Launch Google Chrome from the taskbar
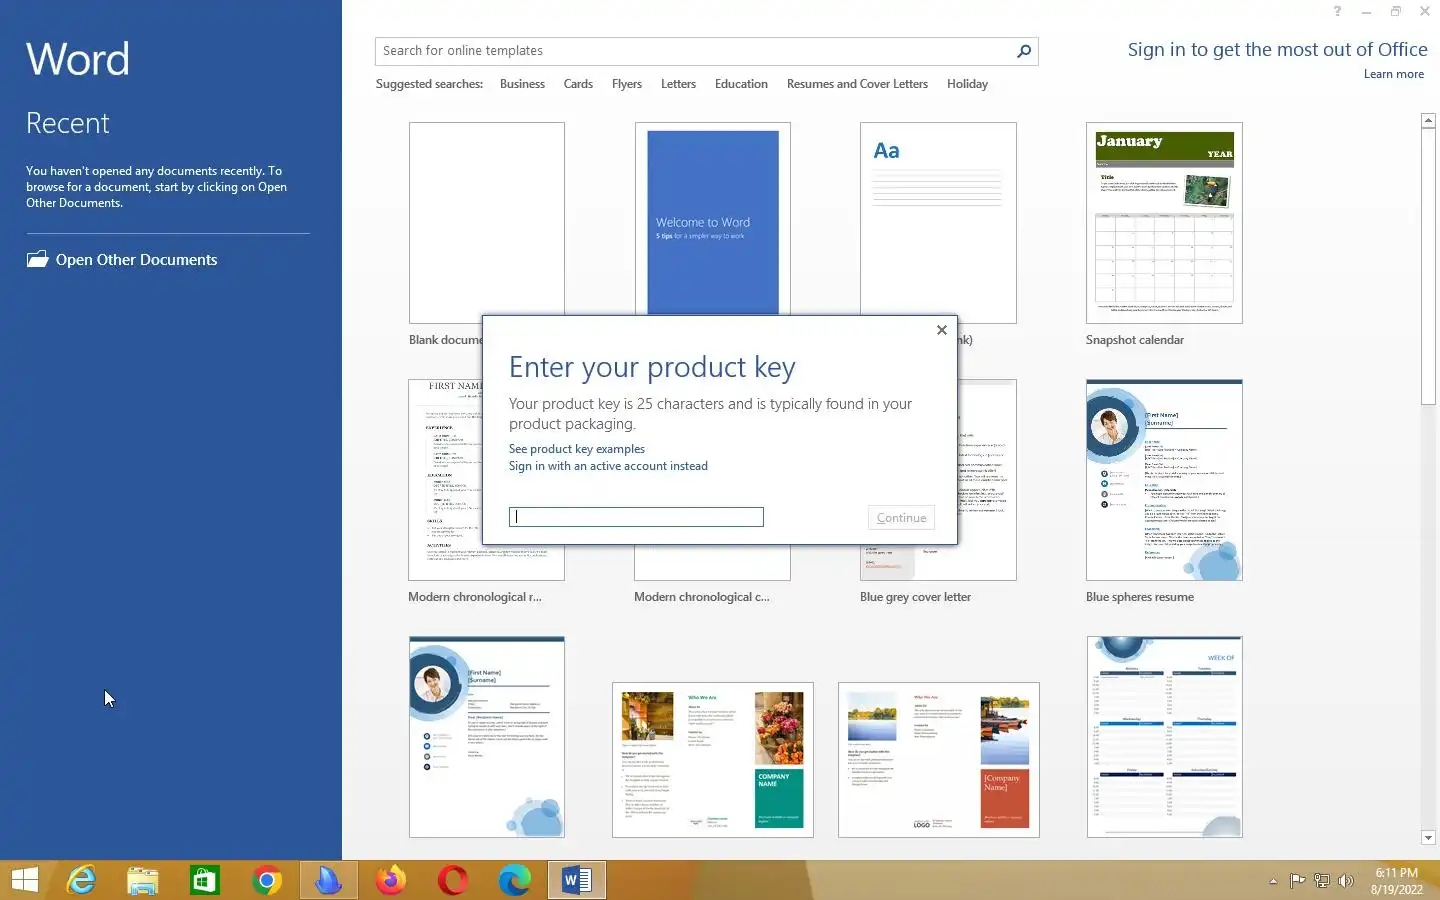Image resolution: width=1440 pixels, height=900 pixels. [x=267, y=880]
